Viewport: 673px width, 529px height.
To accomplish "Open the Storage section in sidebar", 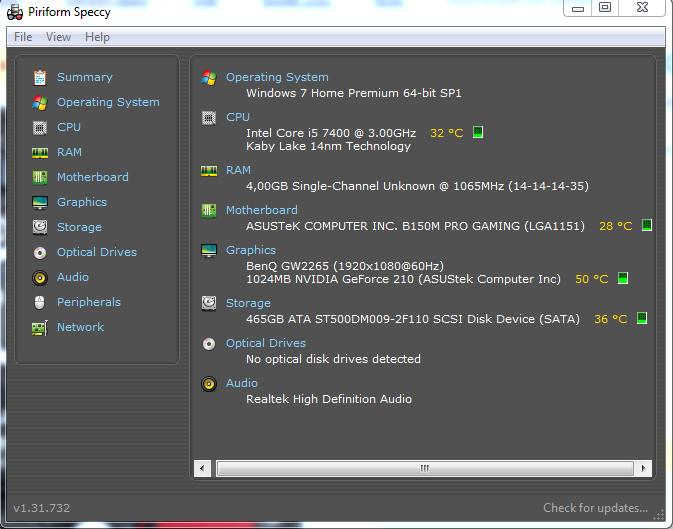I will pos(79,227).
